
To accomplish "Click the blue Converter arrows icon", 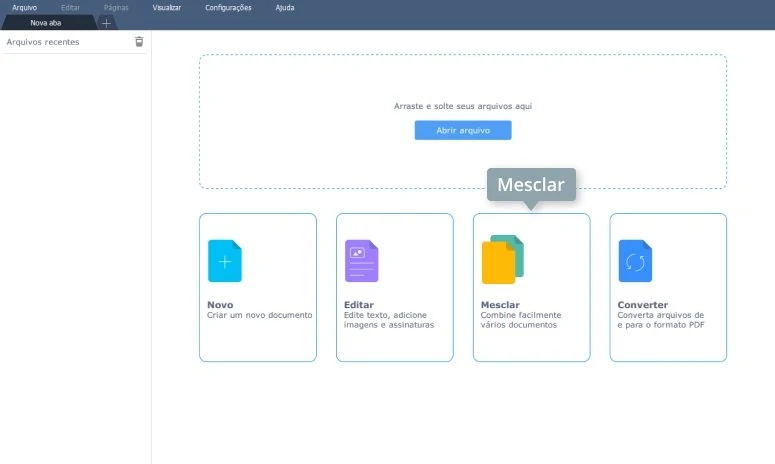I will click(x=635, y=261).
